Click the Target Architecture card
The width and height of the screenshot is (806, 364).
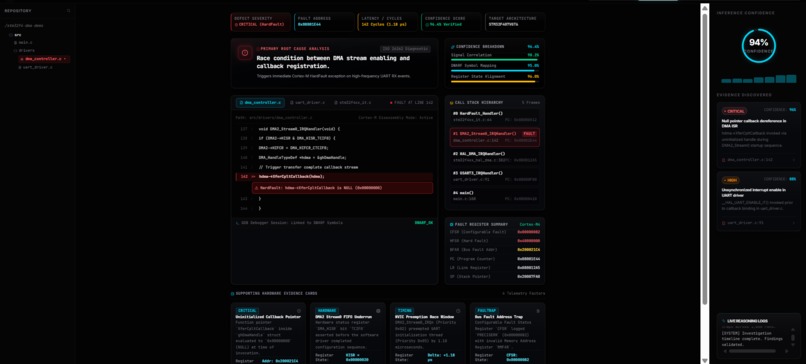click(x=515, y=22)
